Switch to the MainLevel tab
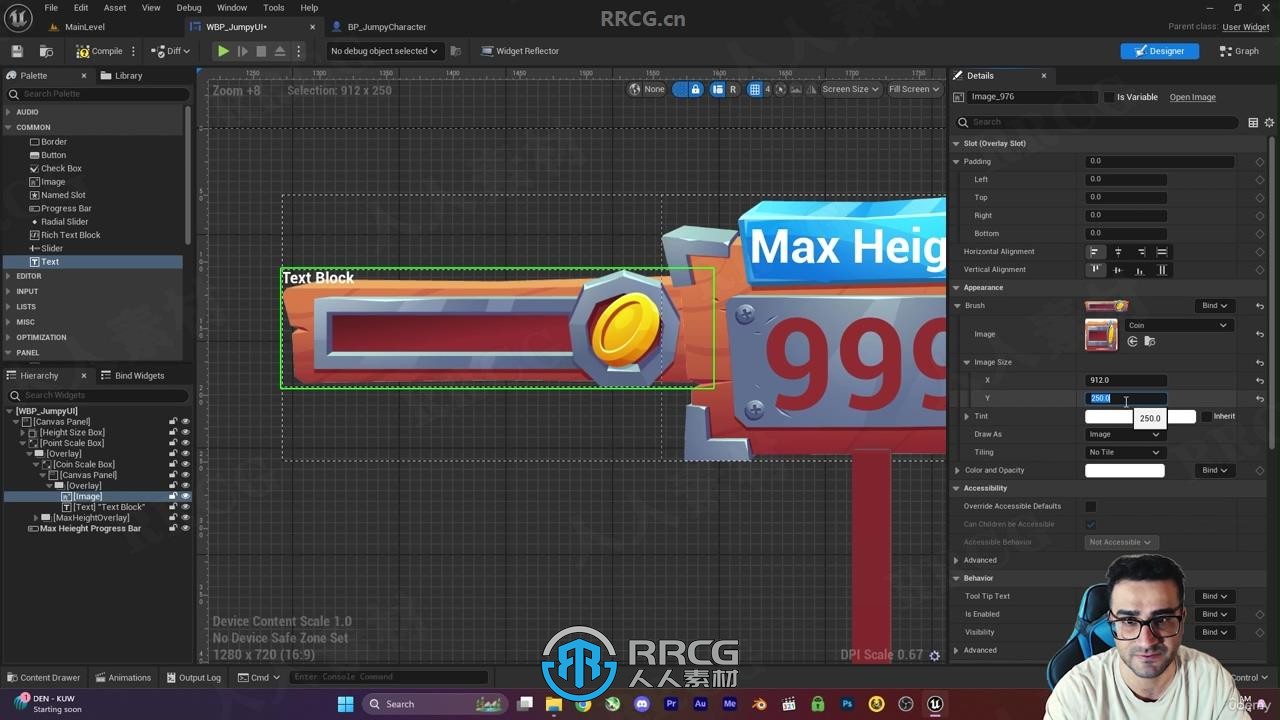The width and height of the screenshot is (1280, 720). [x=85, y=27]
